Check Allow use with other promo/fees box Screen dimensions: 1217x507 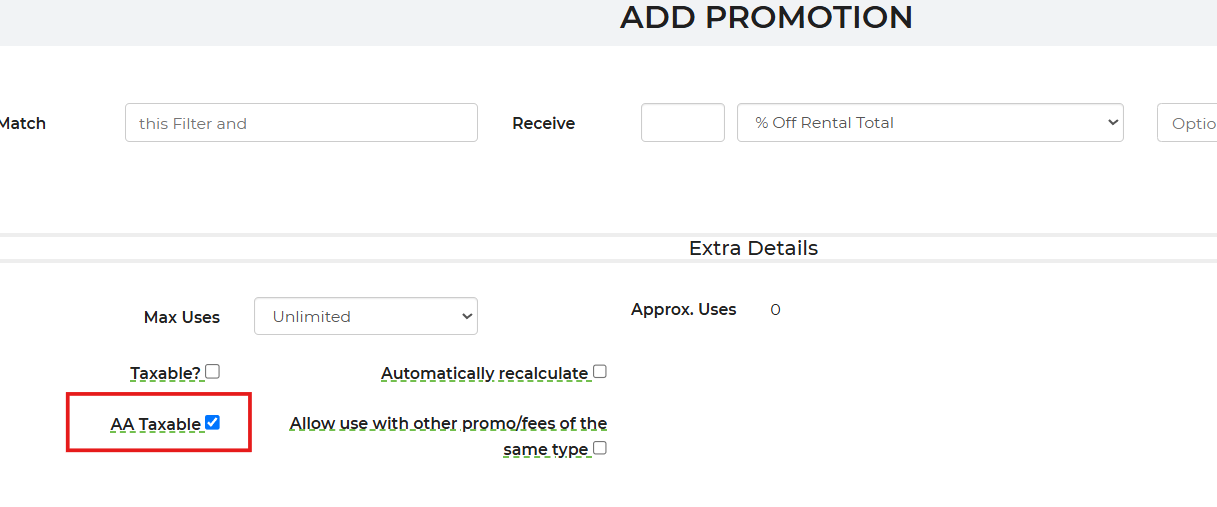[x=600, y=448]
